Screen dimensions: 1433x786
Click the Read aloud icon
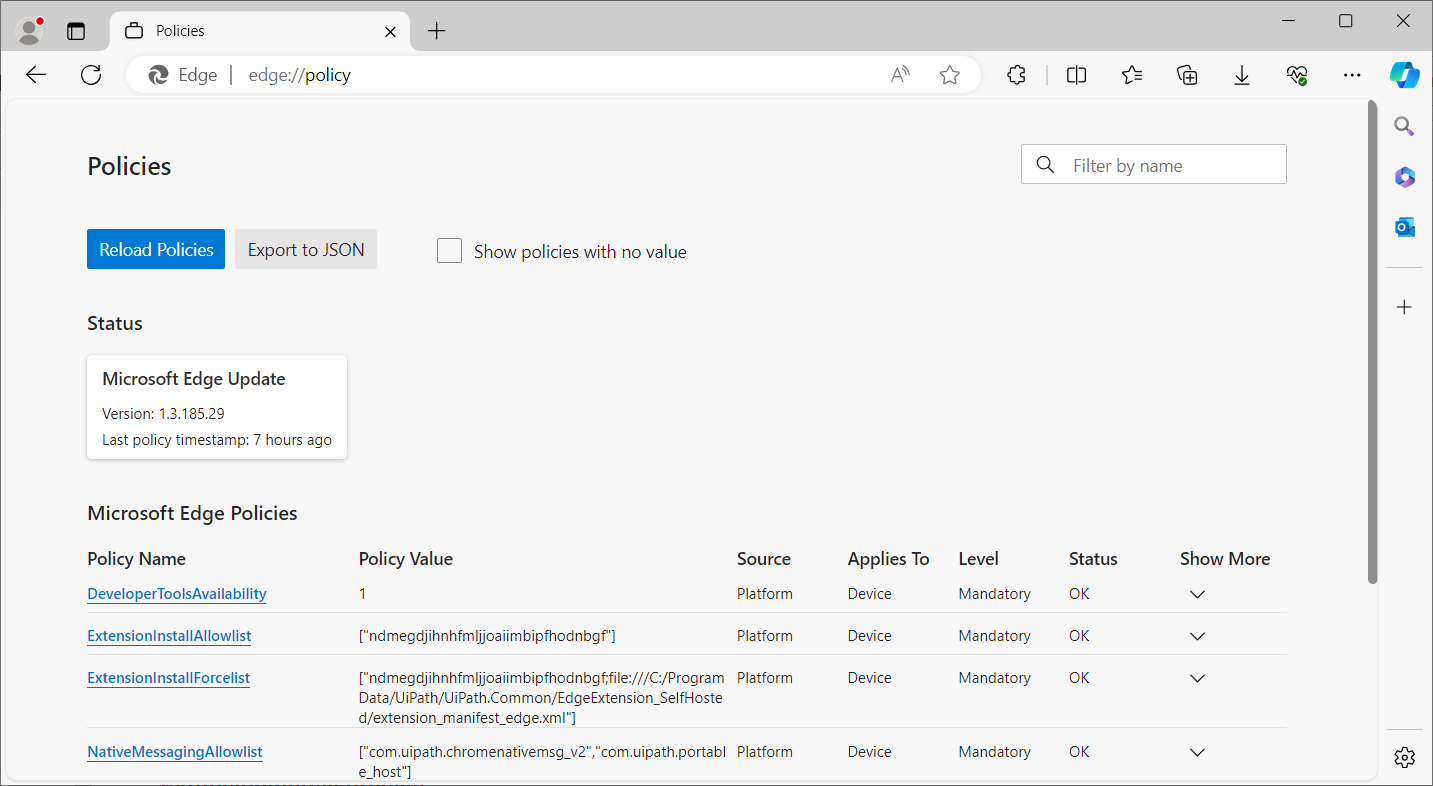pos(900,75)
